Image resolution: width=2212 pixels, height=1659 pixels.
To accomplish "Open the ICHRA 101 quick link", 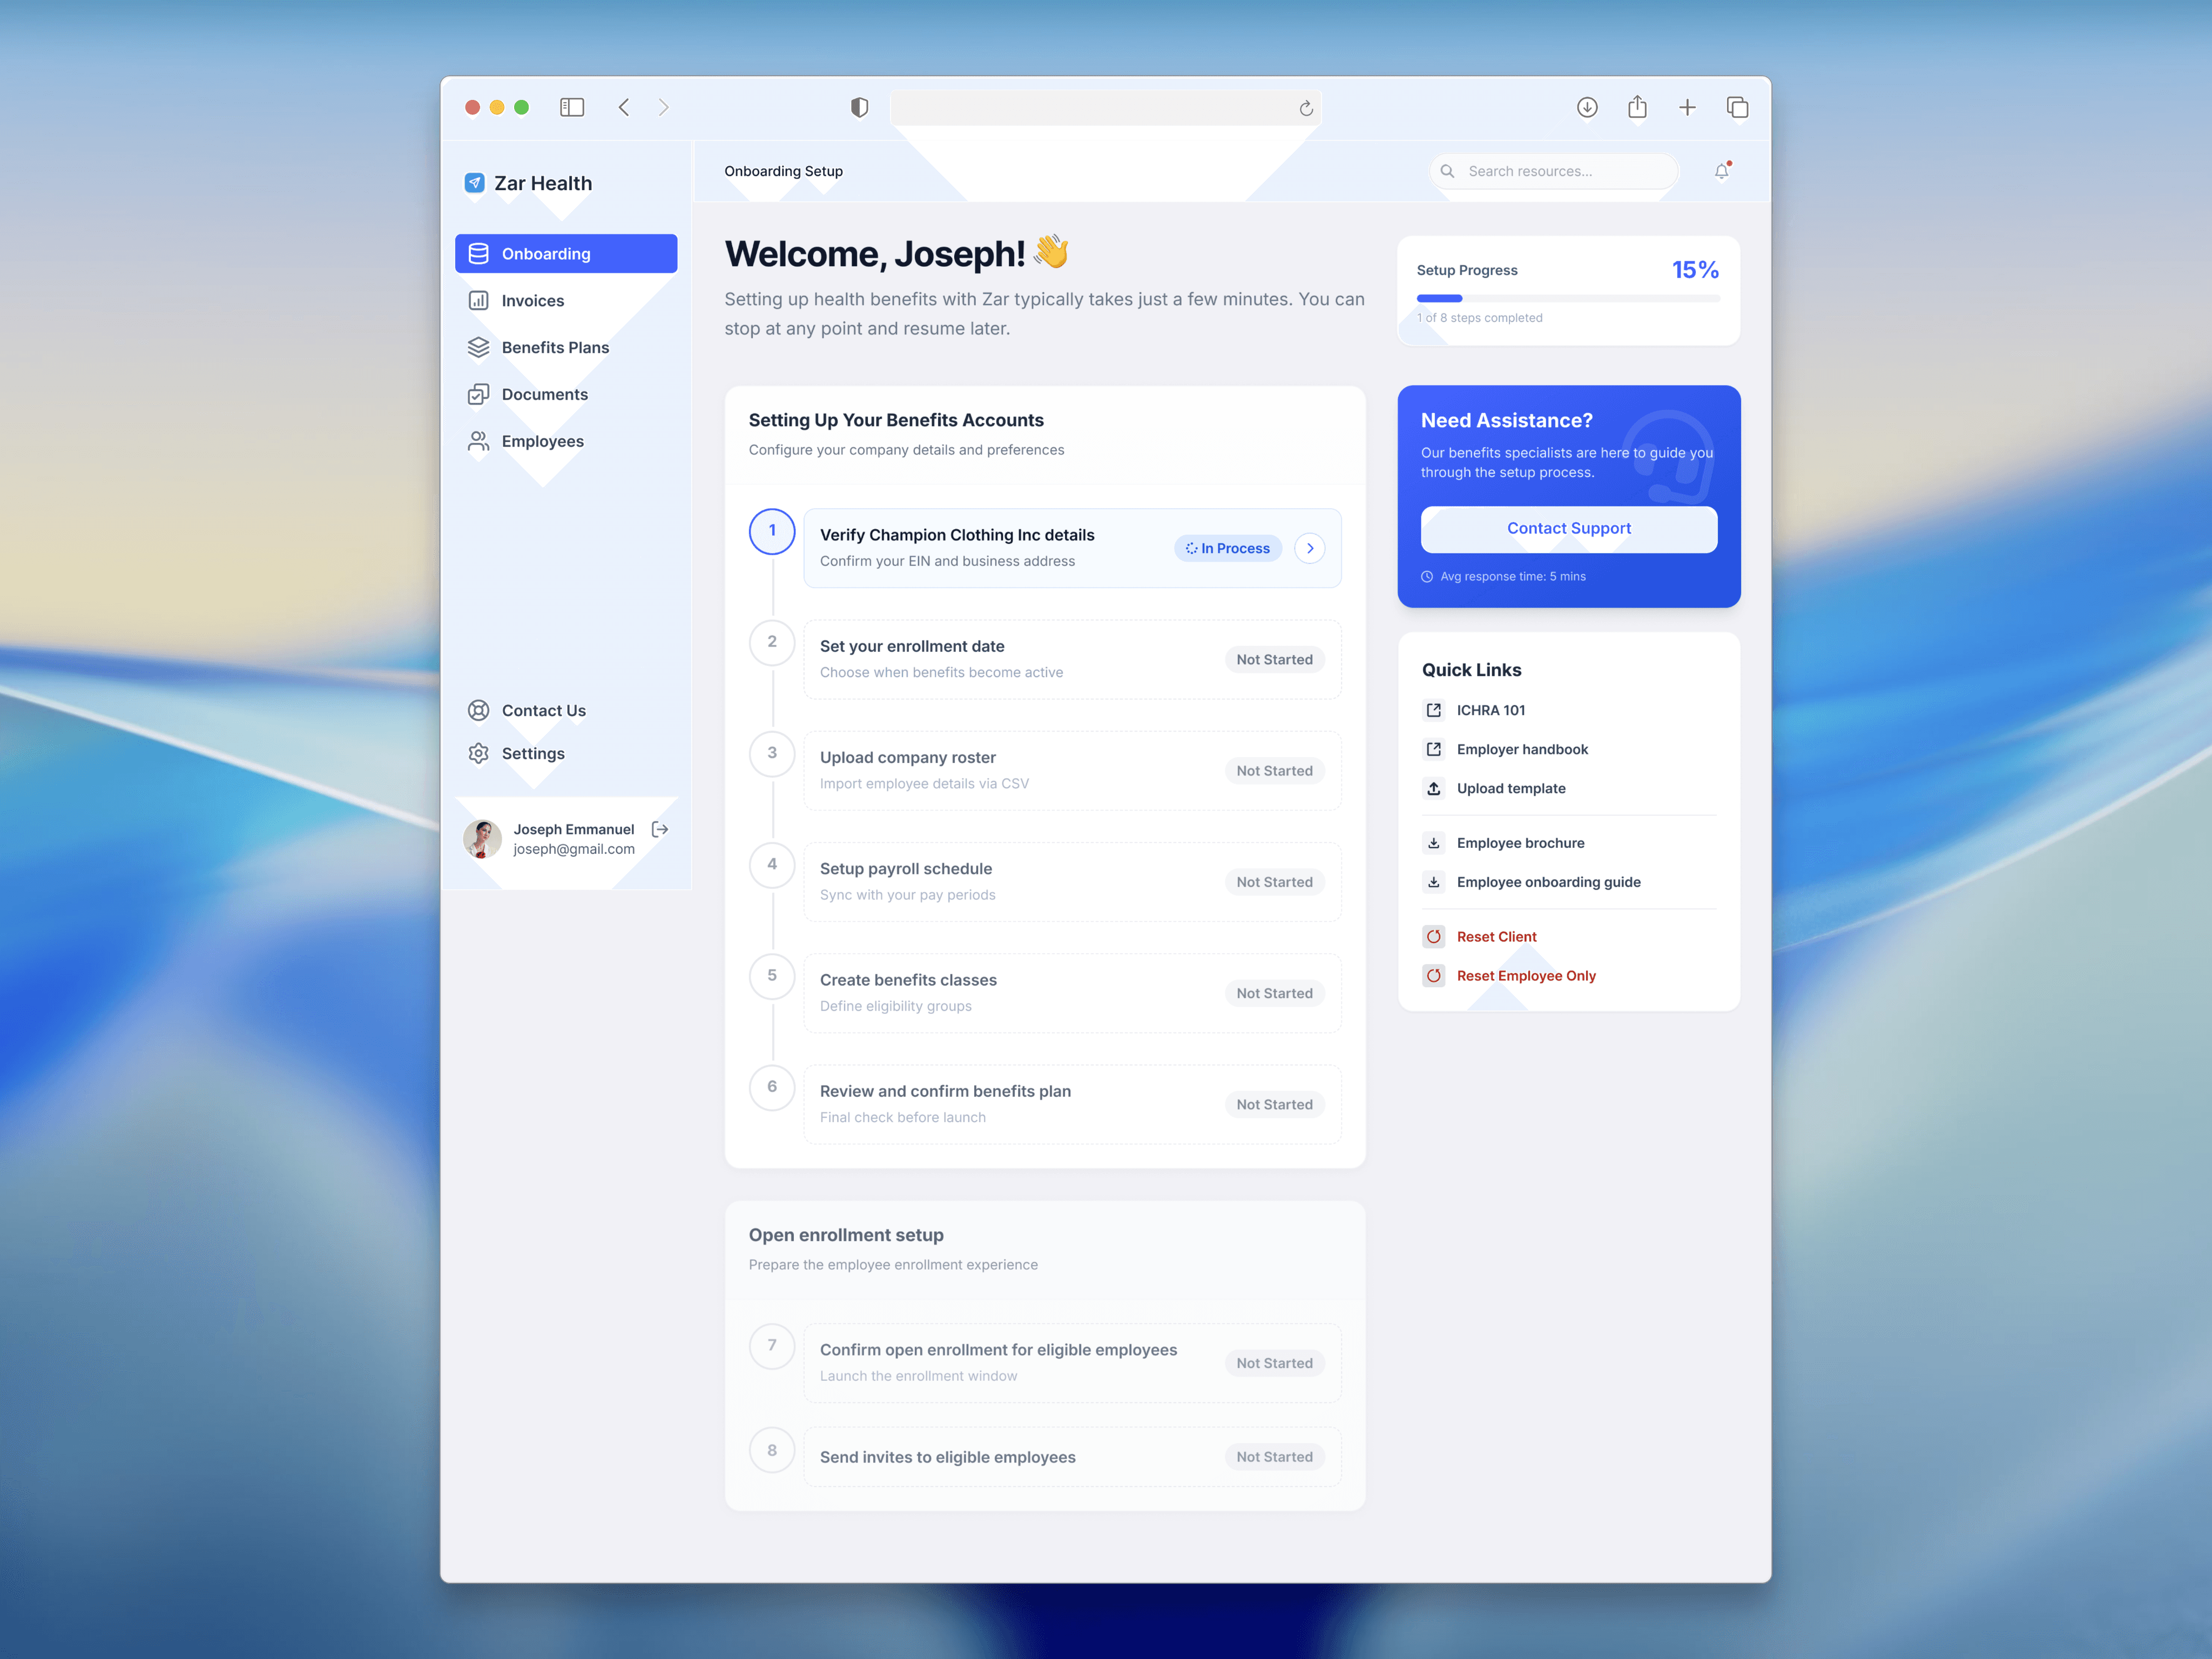I will (1490, 710).
